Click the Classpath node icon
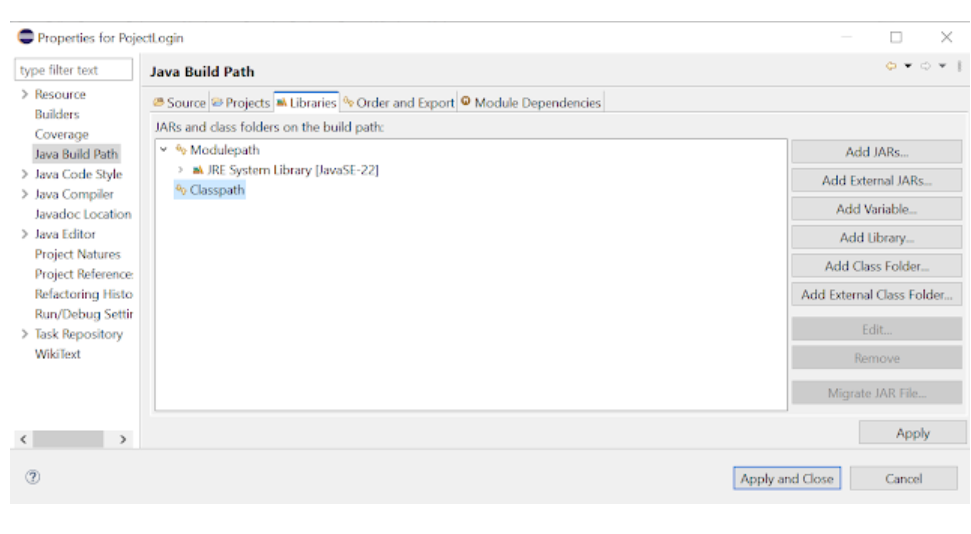This screenshot has width=971, height=534. point(181,190)
